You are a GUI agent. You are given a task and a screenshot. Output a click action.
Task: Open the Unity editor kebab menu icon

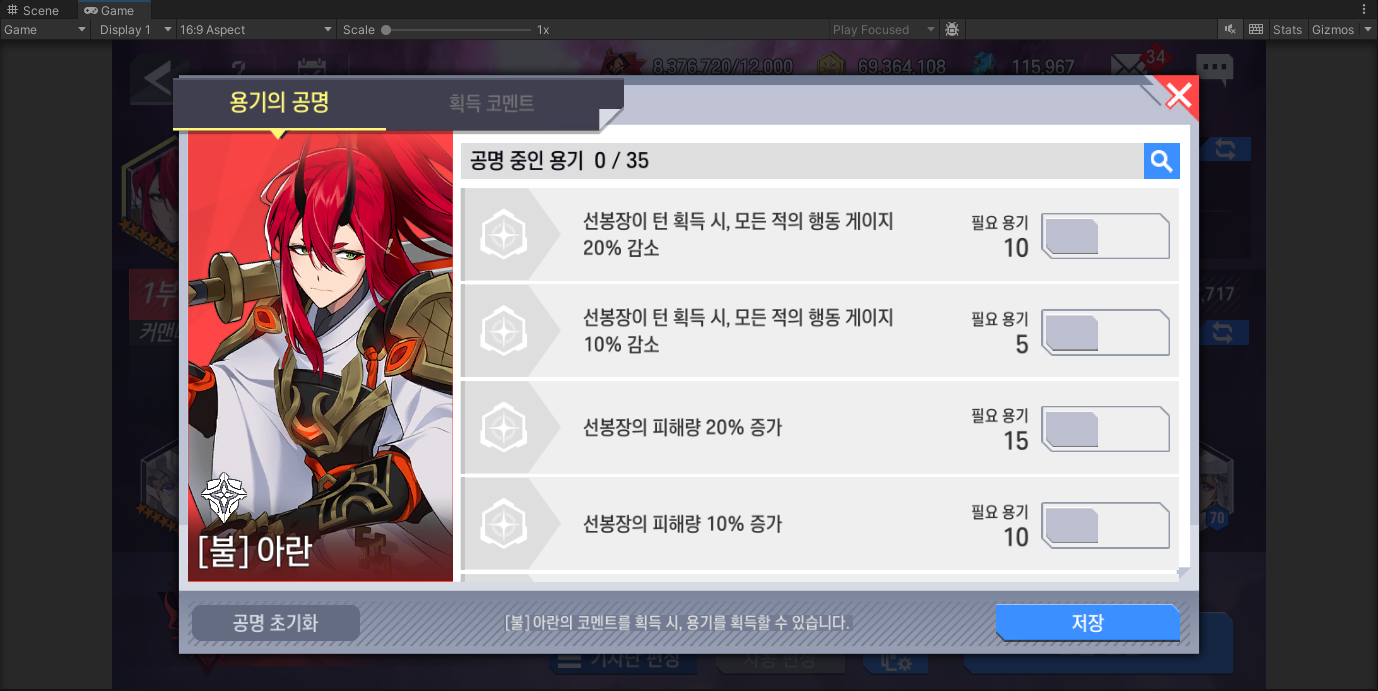click(1364, 9)
